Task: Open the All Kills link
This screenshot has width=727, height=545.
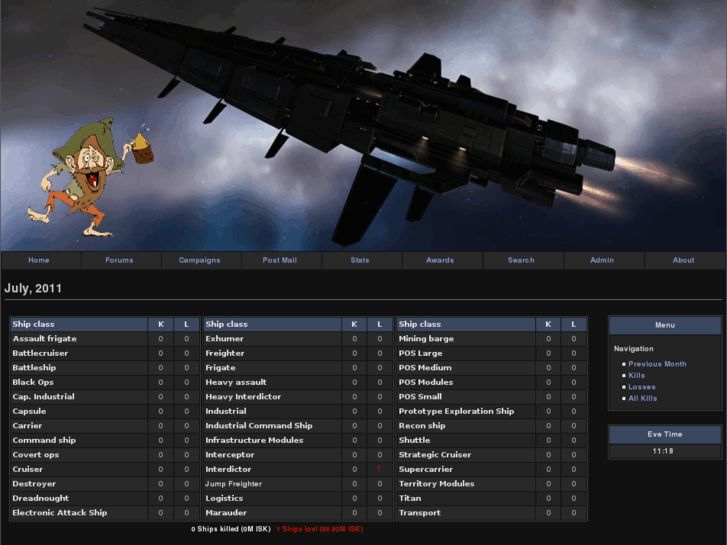Action: pos(643,398)
